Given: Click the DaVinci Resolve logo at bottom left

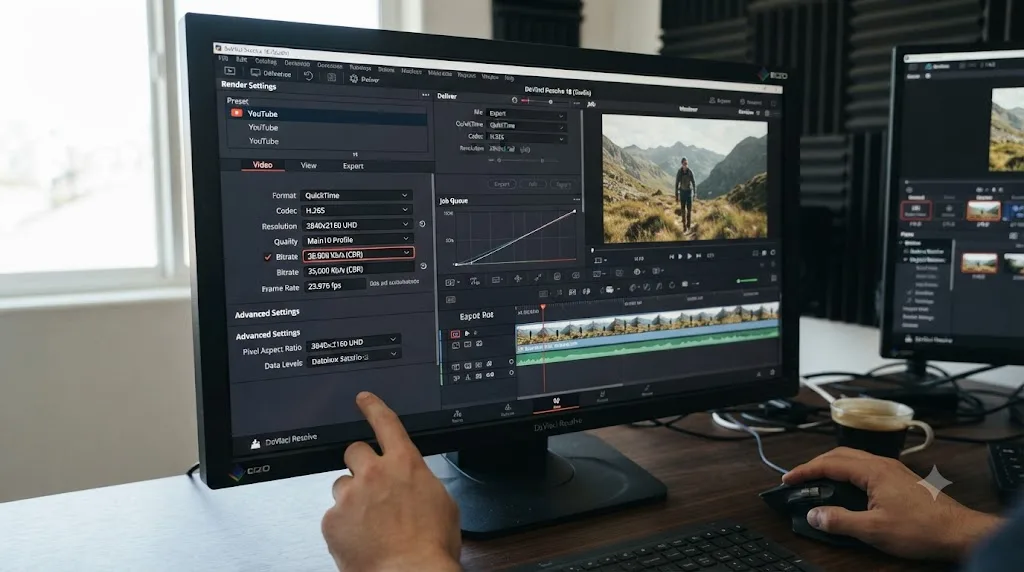Looking at the screenshot, I should pyautogui.click(x=255, y=444).
